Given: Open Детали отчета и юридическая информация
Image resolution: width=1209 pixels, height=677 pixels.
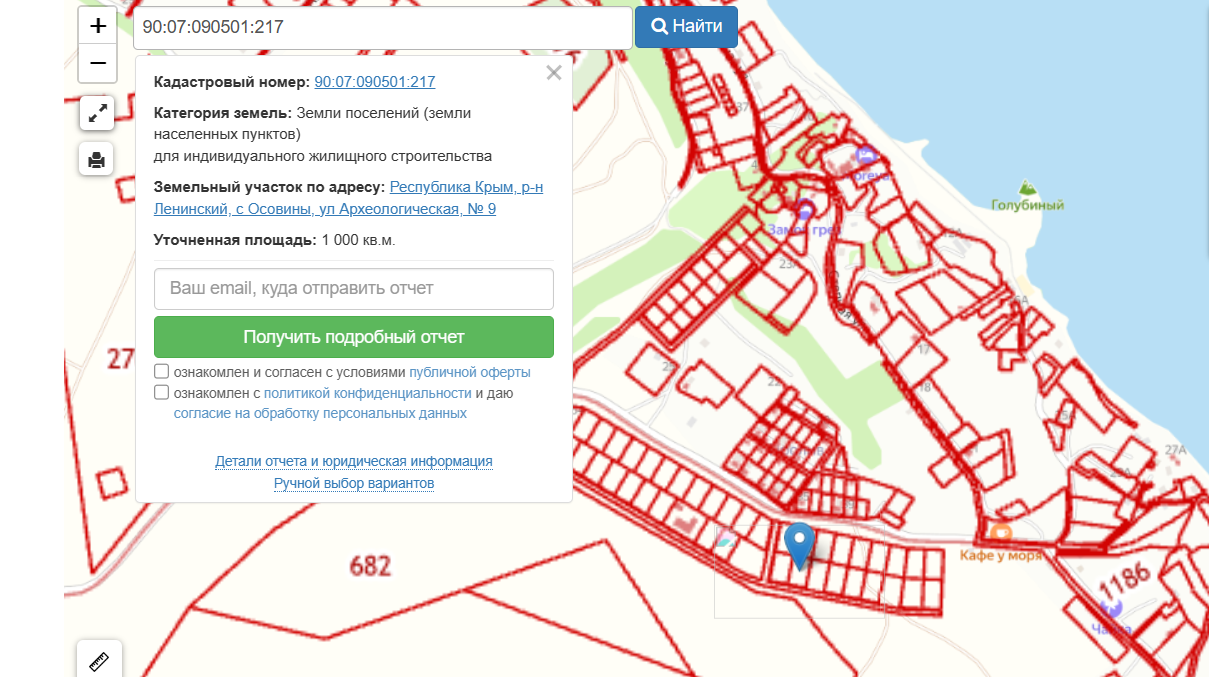Looking at the screenshot, I should (x=354, y=461).
